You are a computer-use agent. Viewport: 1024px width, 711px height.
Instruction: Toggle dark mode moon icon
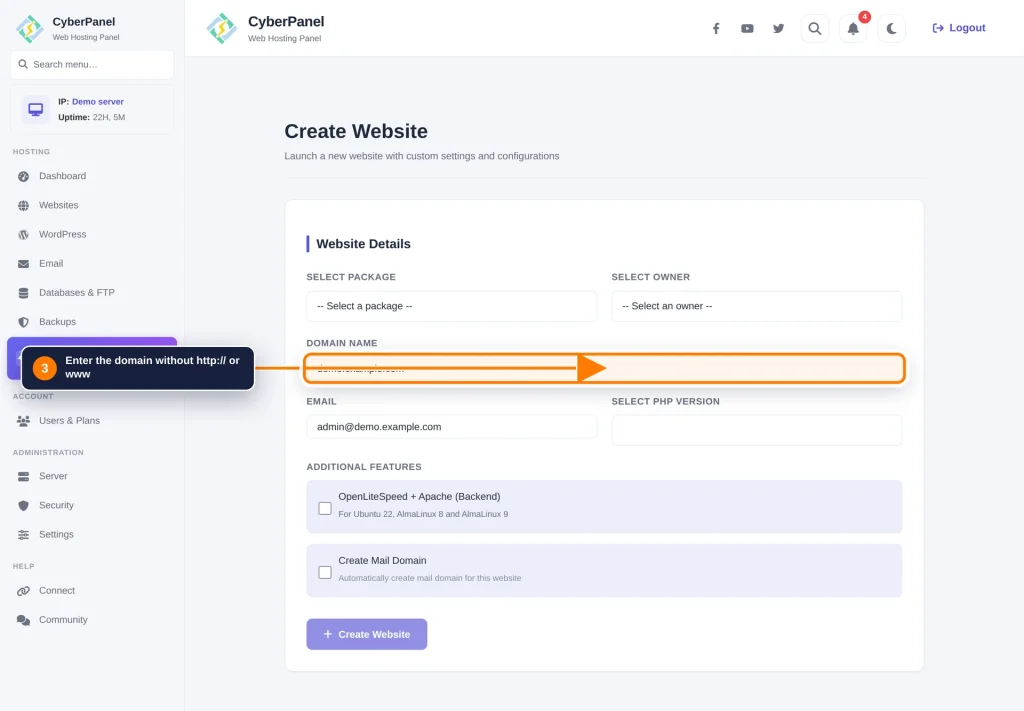(891, 28)
